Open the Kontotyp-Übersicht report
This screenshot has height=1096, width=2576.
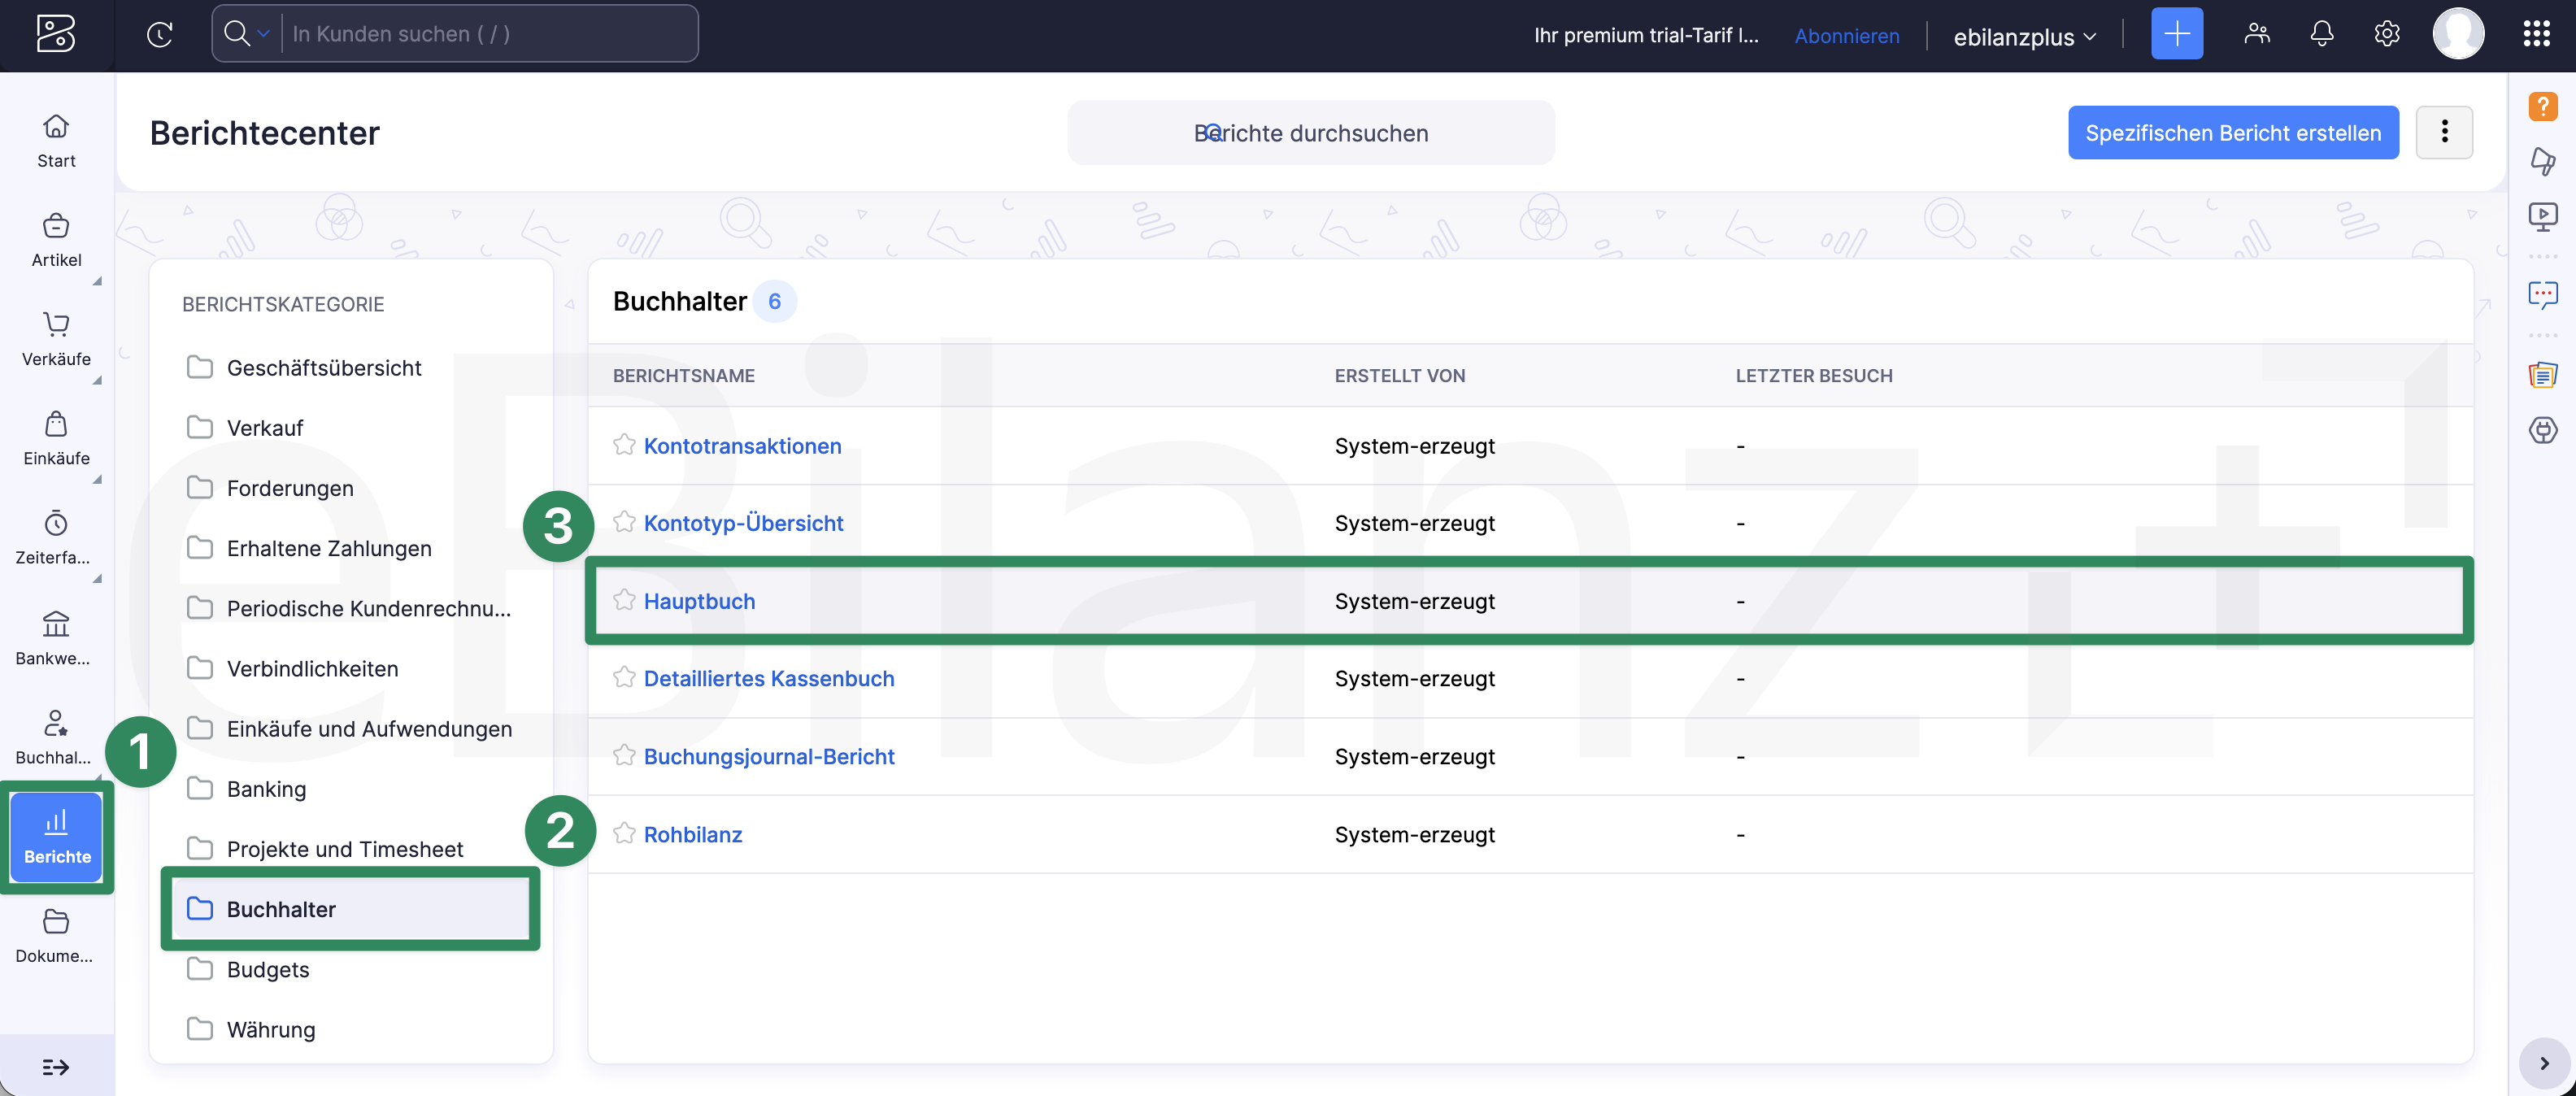[743, 522]
